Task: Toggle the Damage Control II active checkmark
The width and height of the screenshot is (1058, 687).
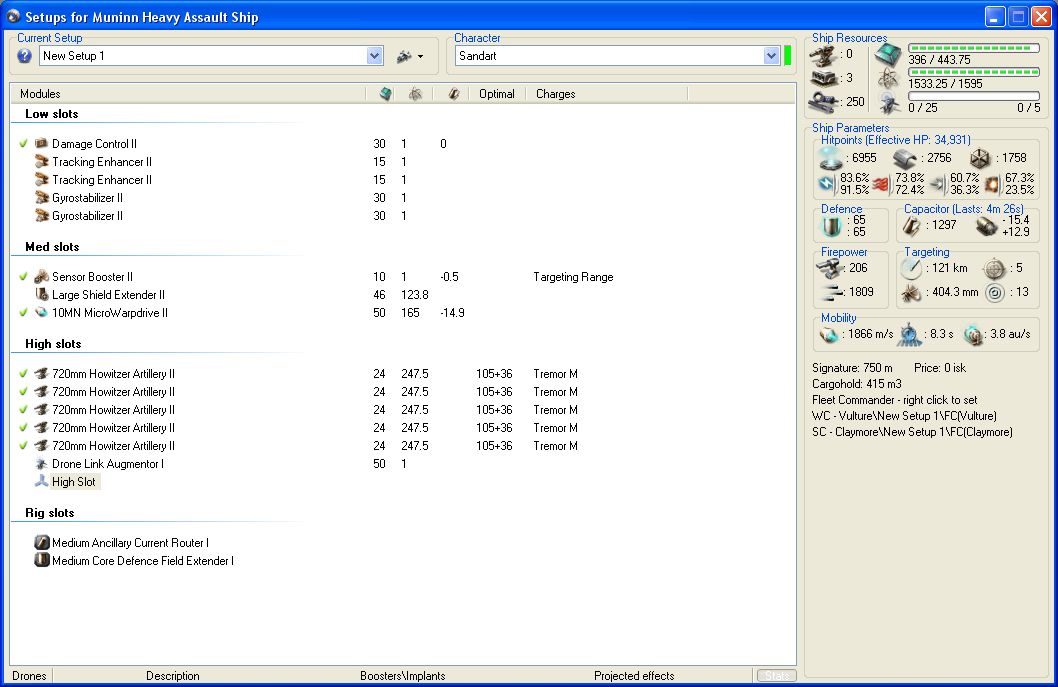Action: click(x=24, y=144)
